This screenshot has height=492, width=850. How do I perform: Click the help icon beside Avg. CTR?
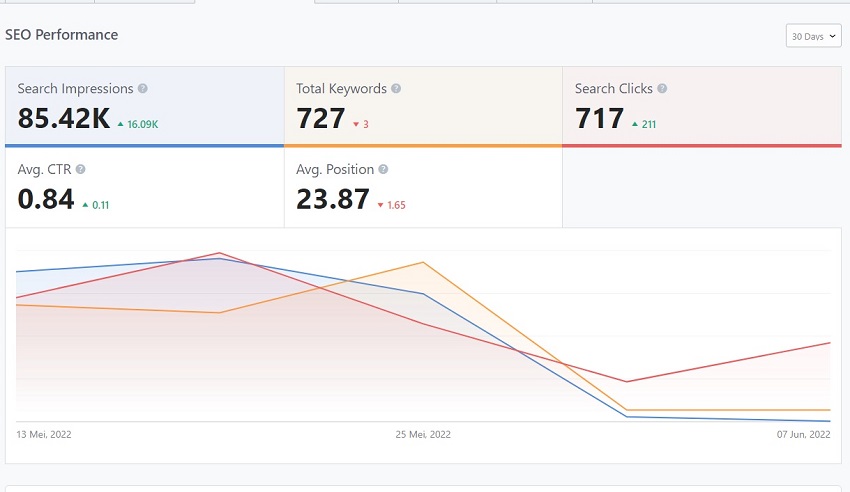pos(80,170)
